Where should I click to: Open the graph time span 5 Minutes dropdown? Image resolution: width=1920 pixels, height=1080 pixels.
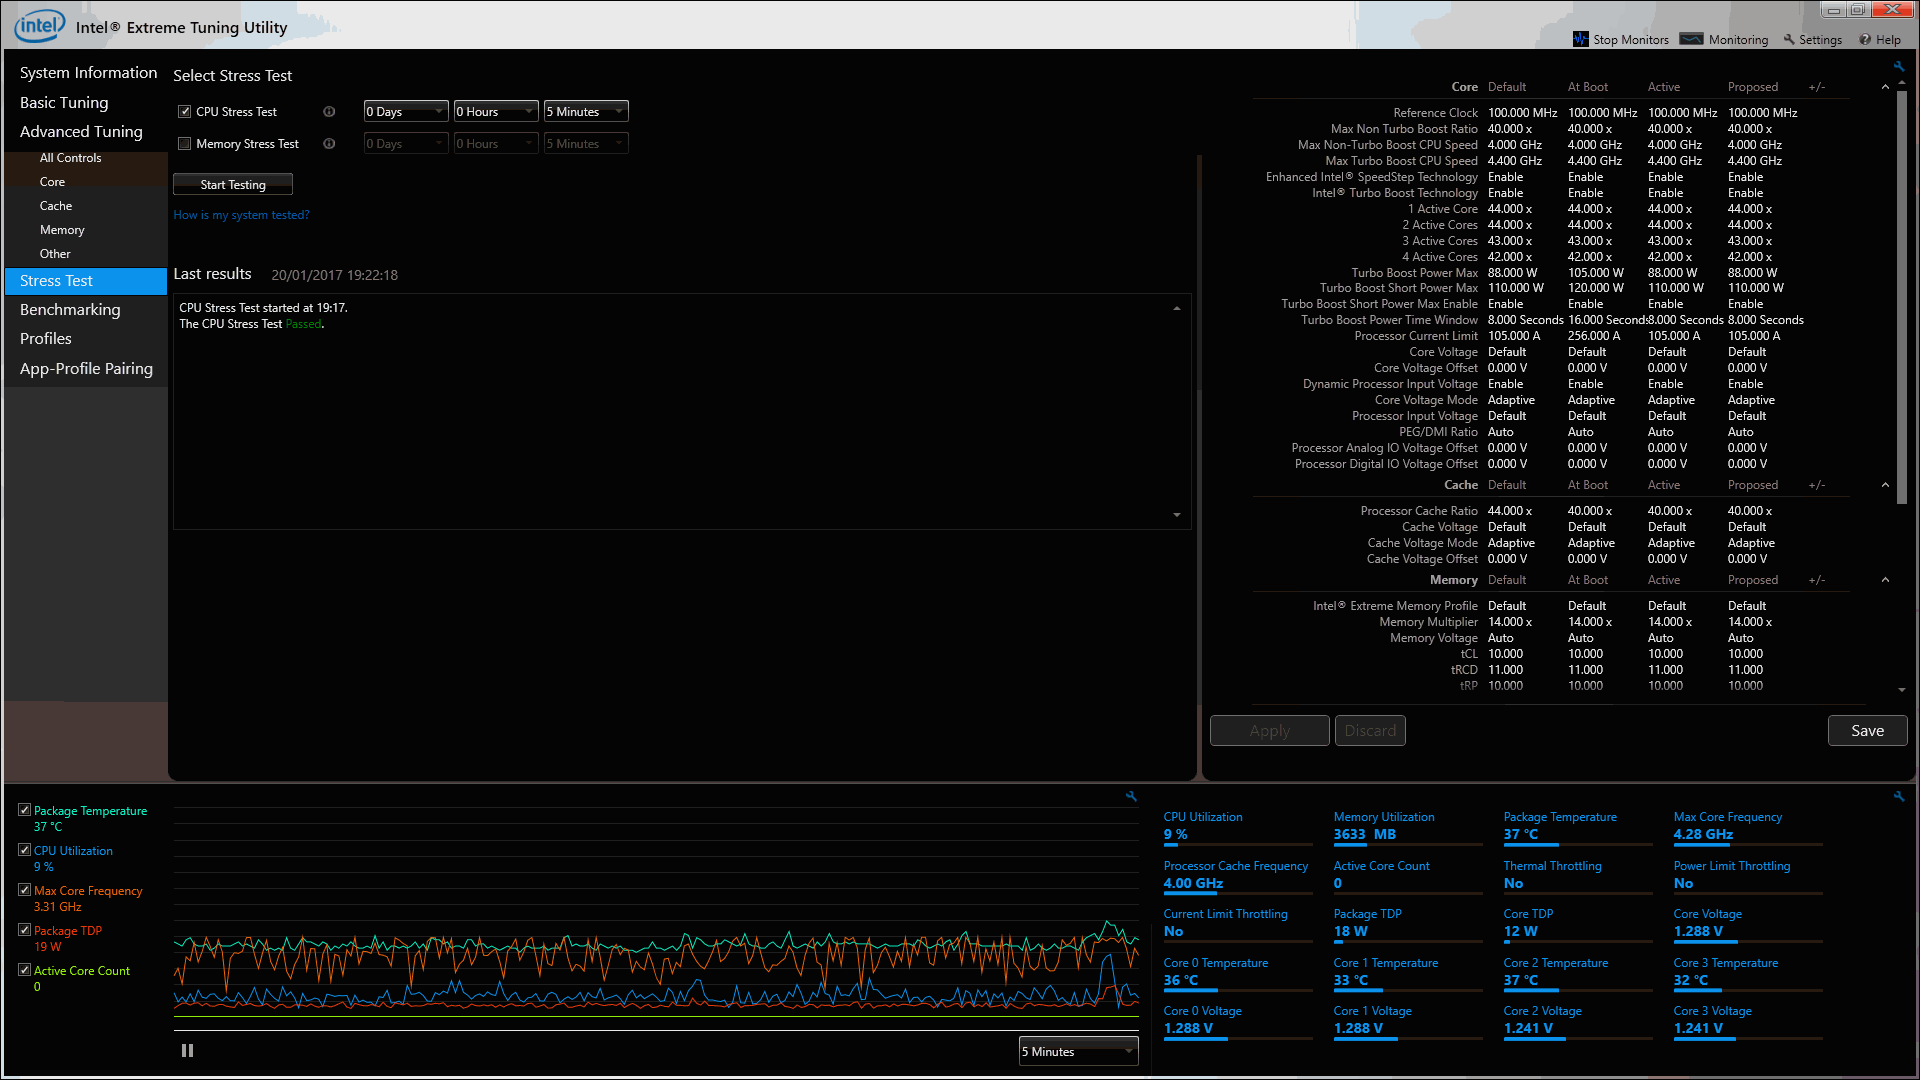(x=1078, y=1051)
